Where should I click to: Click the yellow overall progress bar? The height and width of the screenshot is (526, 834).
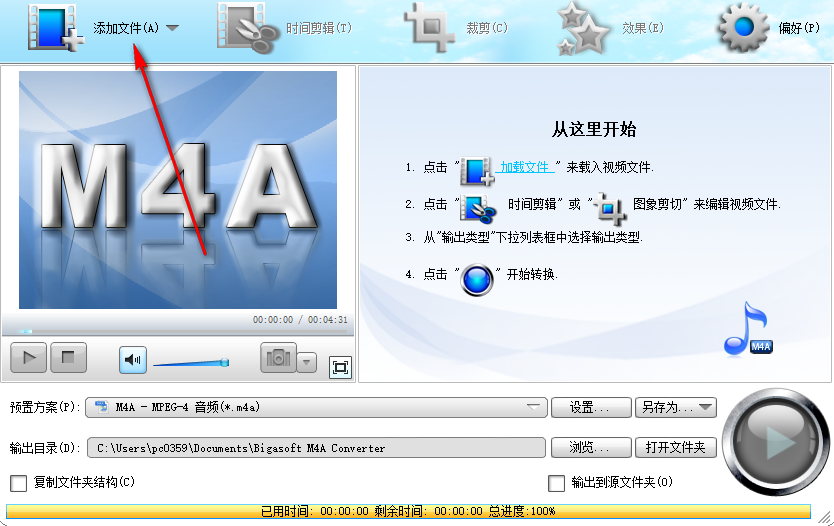click(x=408, y=511)
